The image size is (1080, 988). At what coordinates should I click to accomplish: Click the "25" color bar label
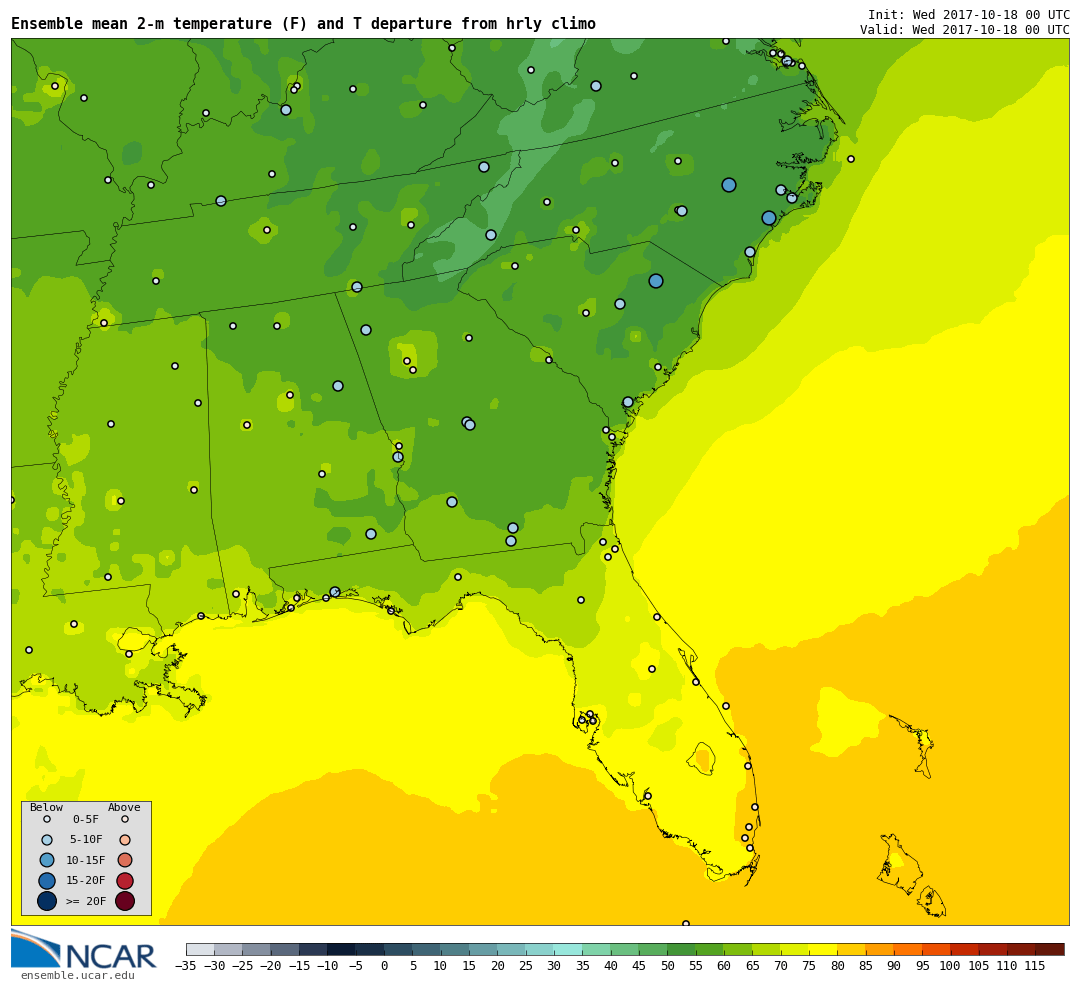coord(526,966)
